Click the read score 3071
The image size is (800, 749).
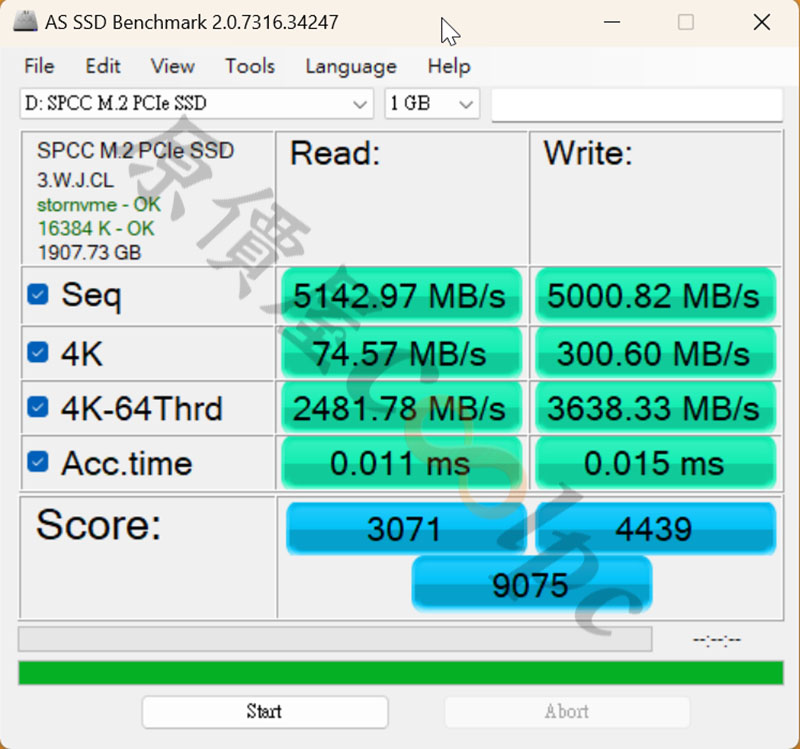tap(405, 529)
